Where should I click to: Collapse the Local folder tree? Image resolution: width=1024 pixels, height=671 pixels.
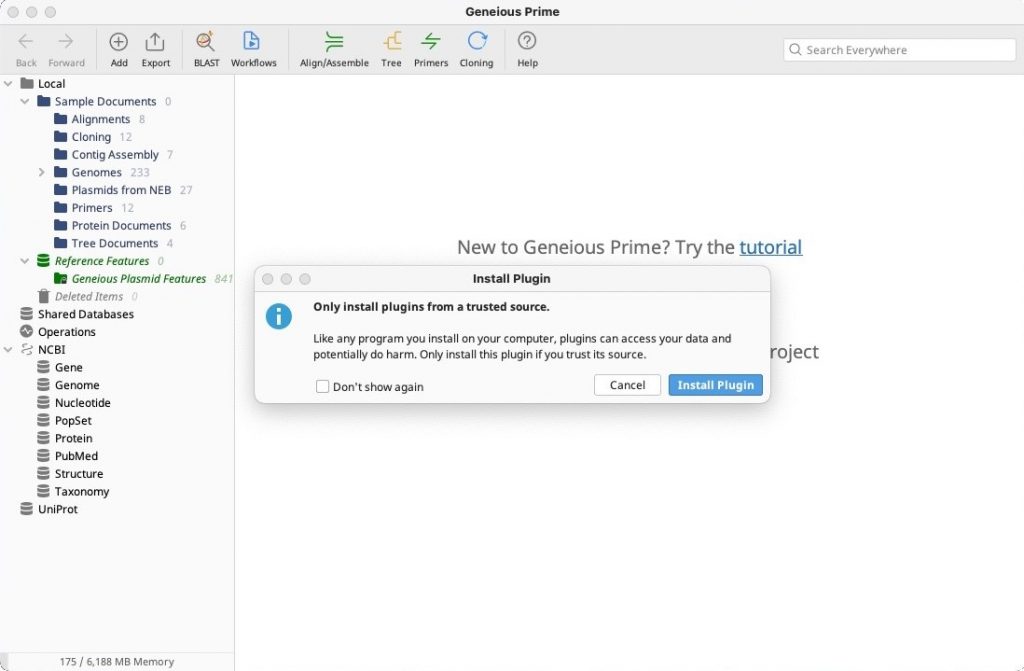(8, 84)
